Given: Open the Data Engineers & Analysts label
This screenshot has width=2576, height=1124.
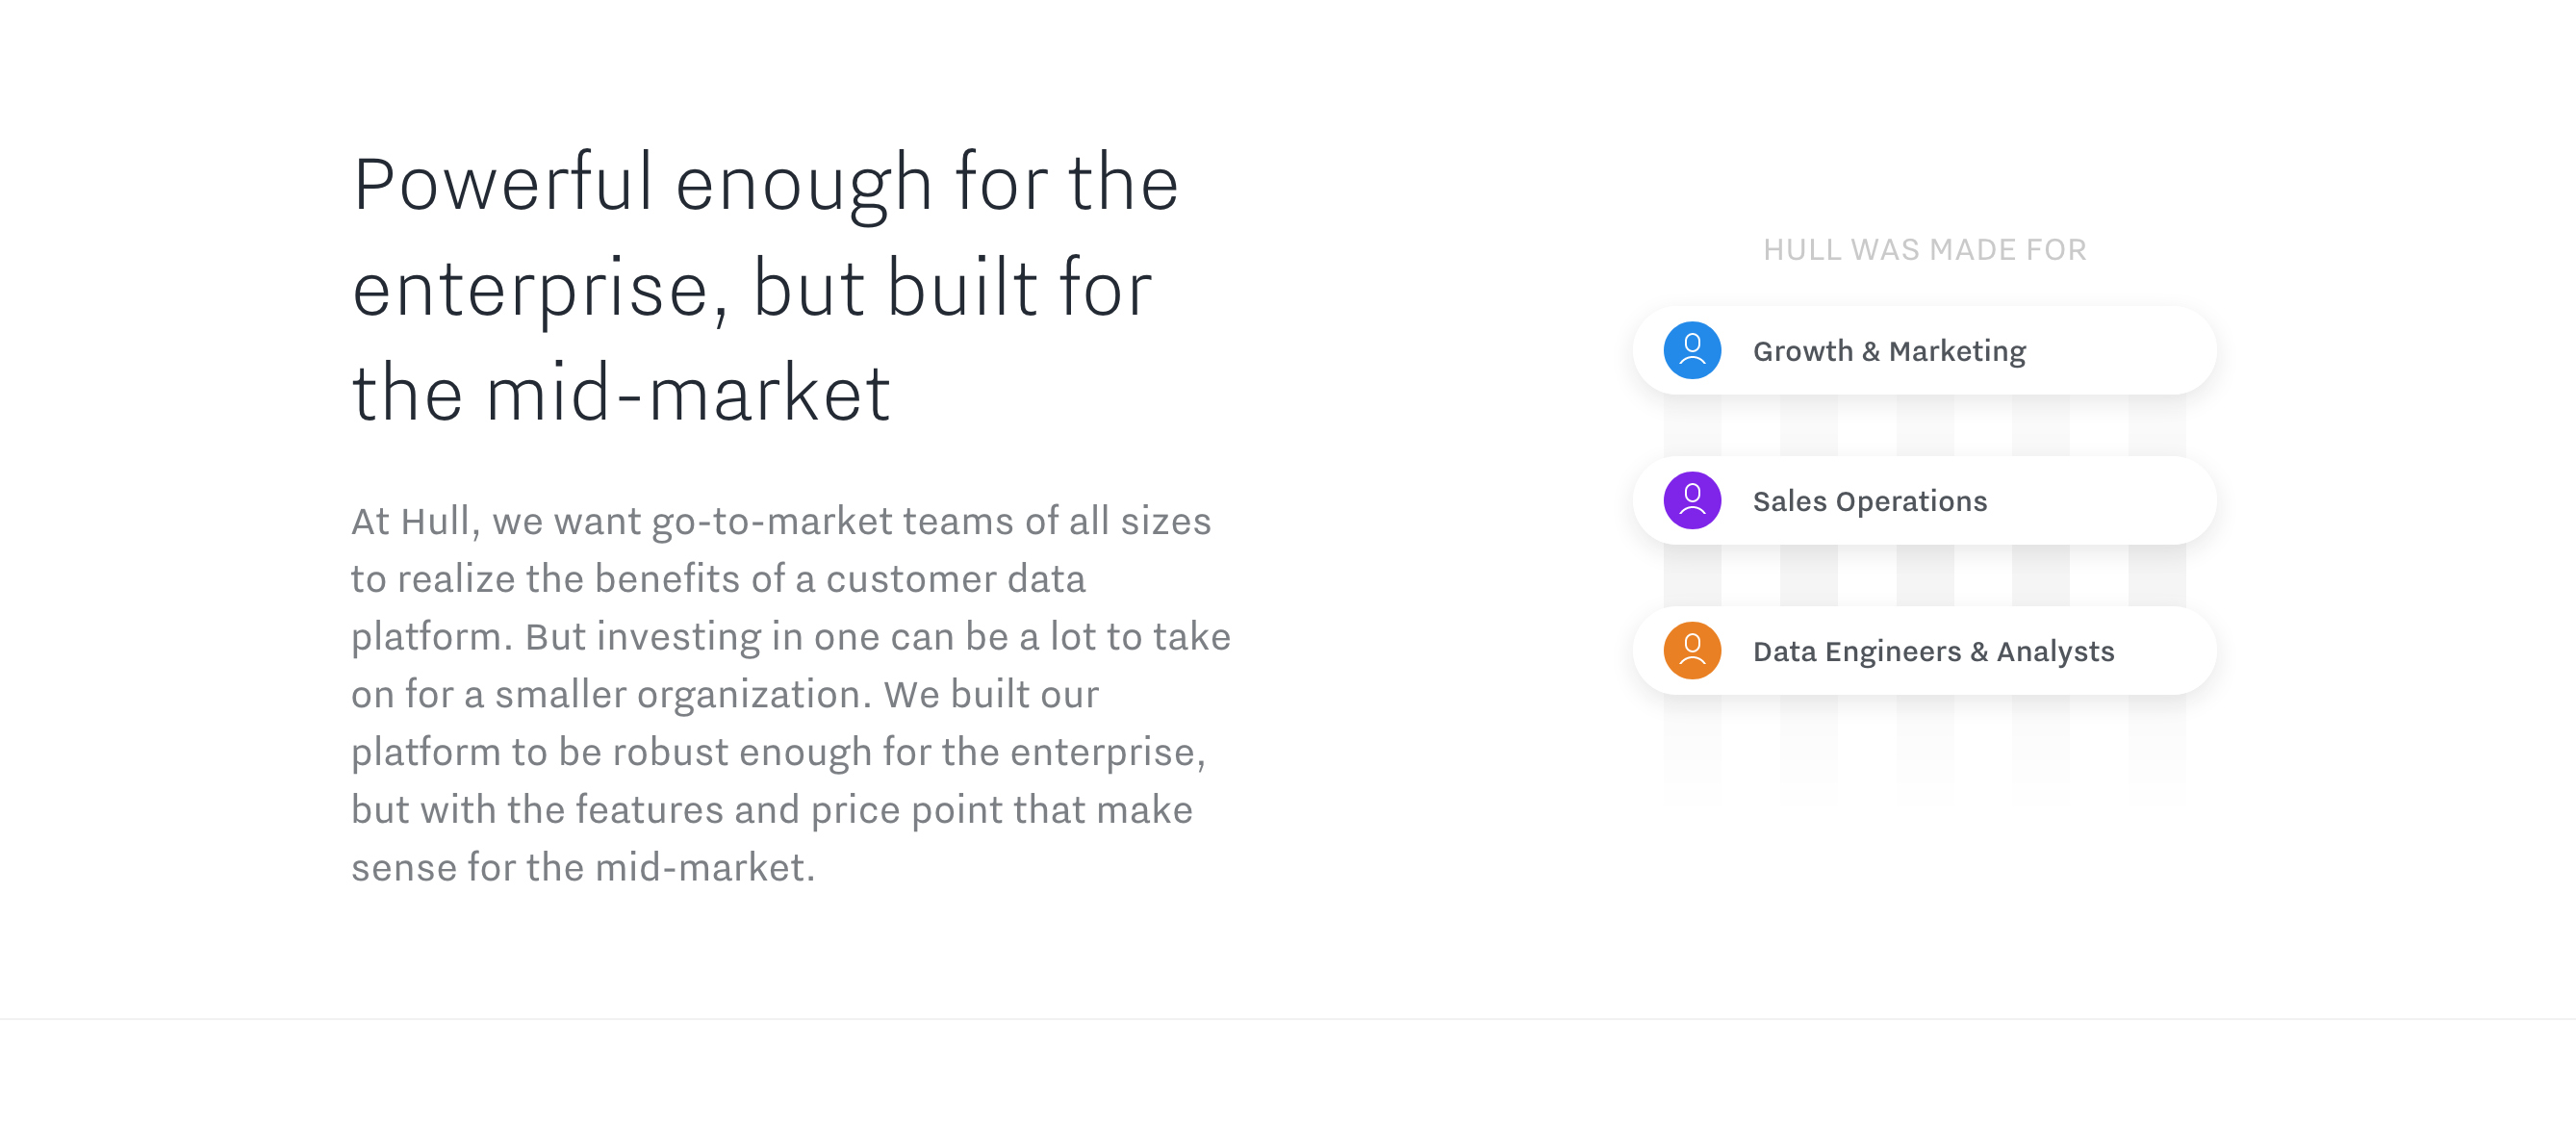Looking at the screenshot, I should 1933,651.
